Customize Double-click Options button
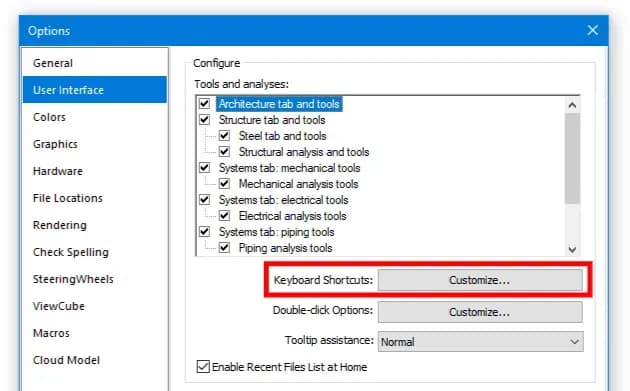 tap(480, 312)
